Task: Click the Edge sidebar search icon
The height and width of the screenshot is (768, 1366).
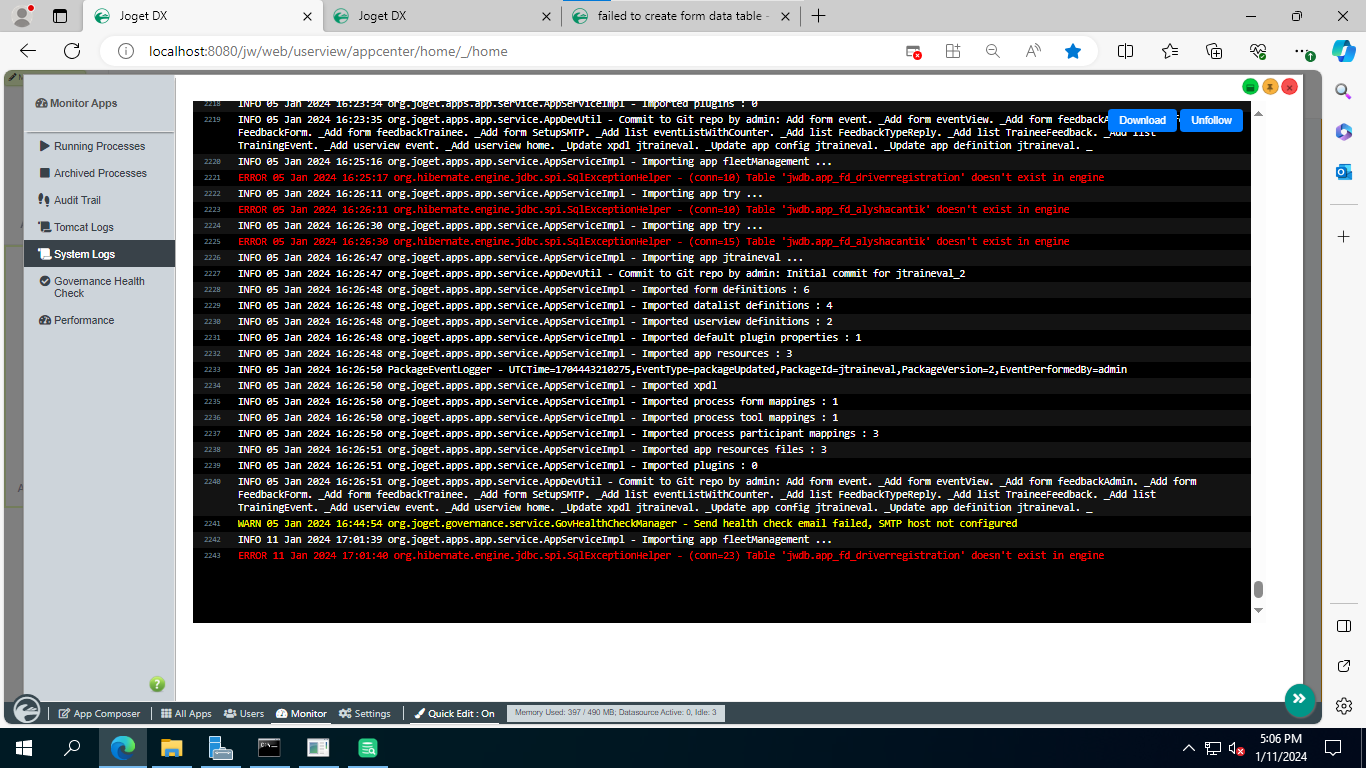Action: coord(1344,91)
